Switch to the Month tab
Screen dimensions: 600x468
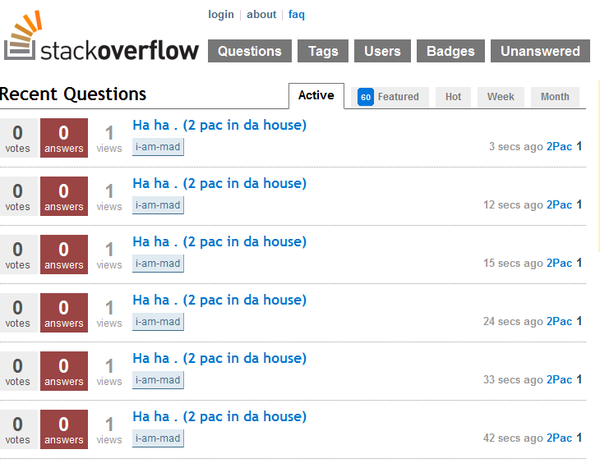[555, 97]
